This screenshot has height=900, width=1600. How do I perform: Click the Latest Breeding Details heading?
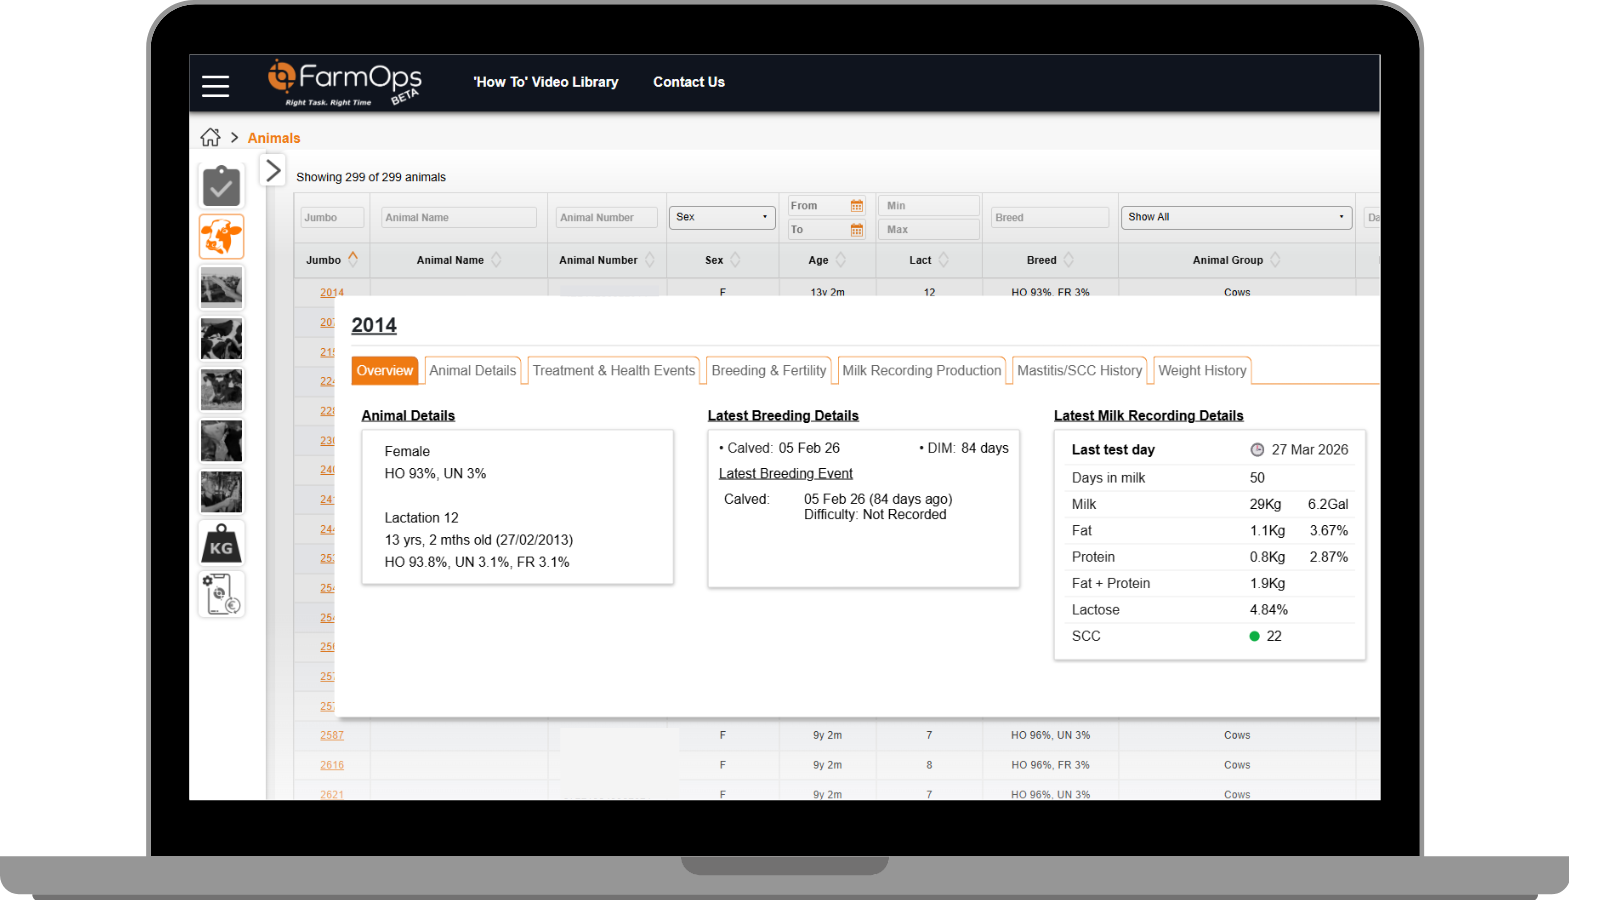[783, 416]
